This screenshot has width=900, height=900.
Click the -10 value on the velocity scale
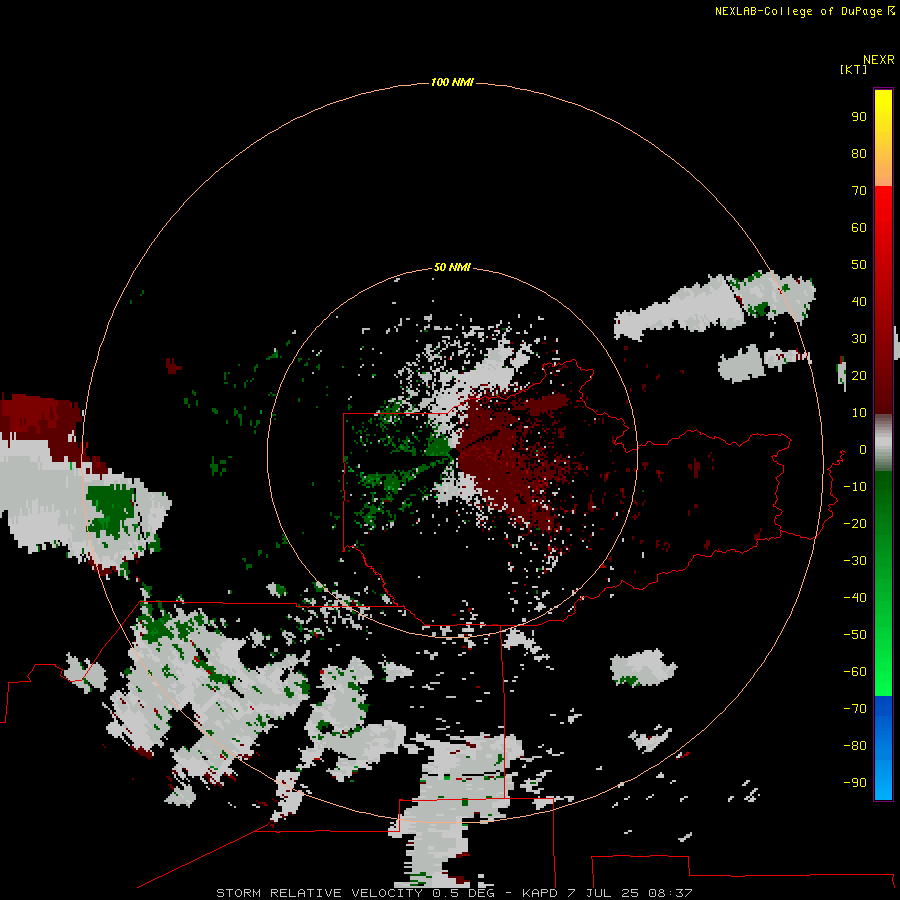(x=855, y=487)
